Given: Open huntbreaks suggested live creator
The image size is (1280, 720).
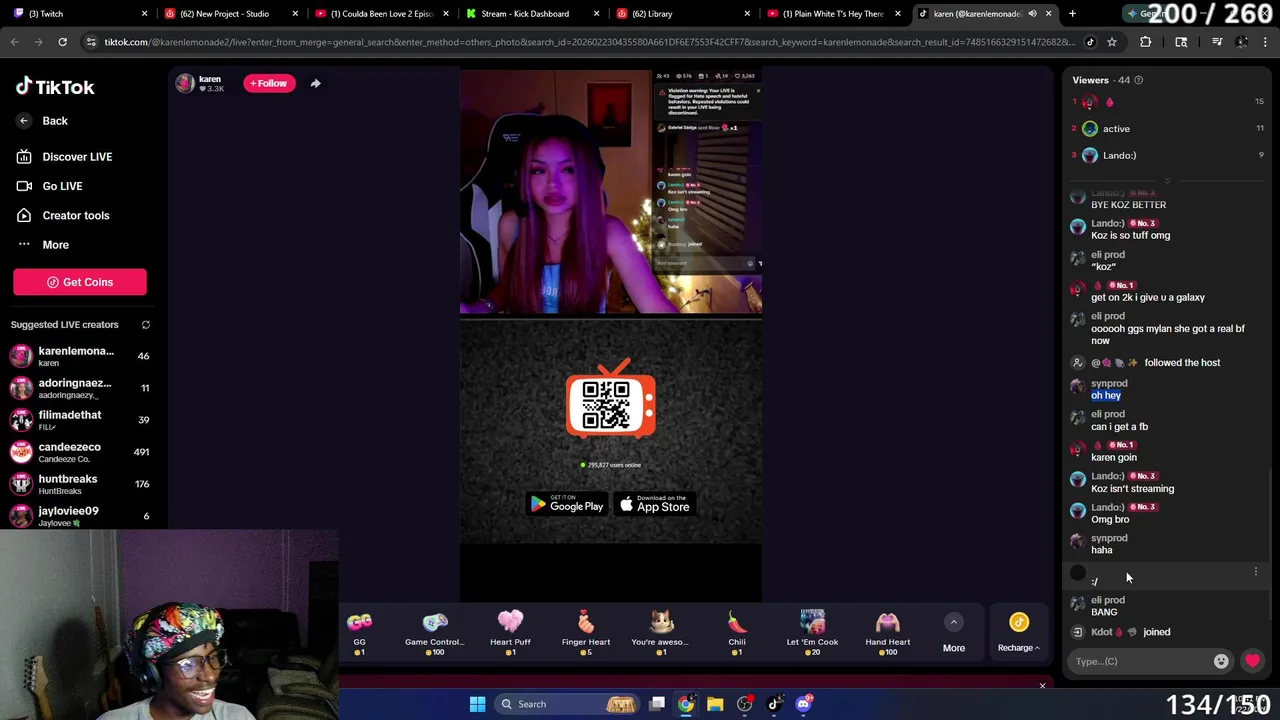Looking at the screenshot, I should click(80, 484).
